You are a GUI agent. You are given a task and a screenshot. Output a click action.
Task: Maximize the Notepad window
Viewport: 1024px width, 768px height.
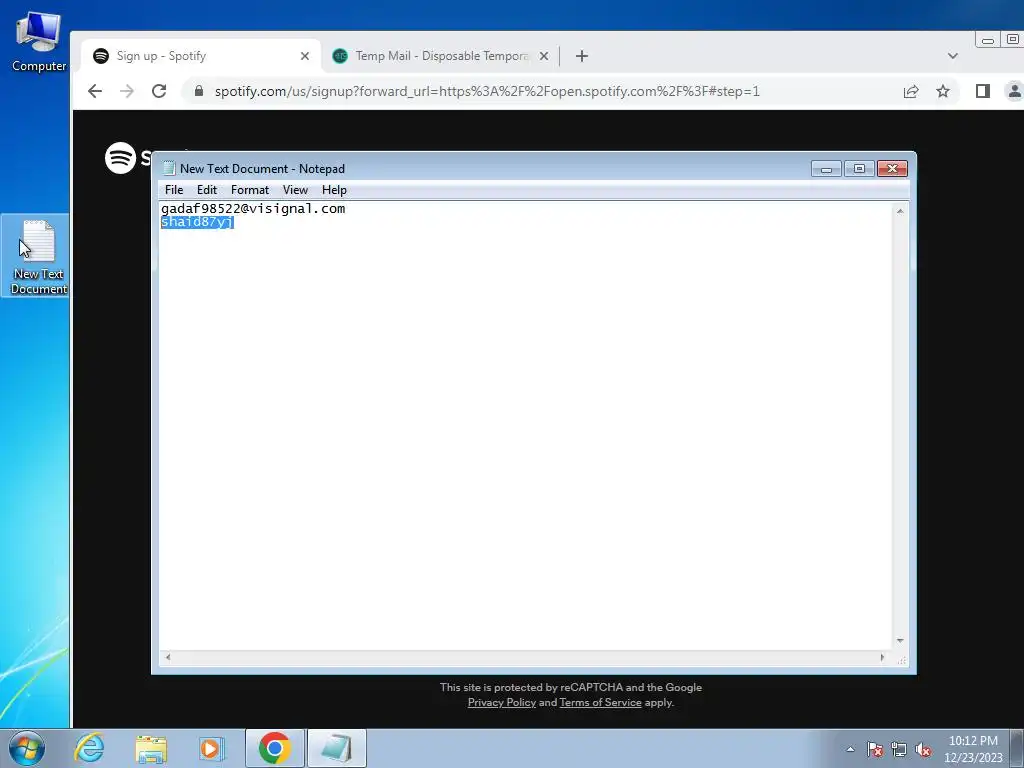(x=859, y=168)
